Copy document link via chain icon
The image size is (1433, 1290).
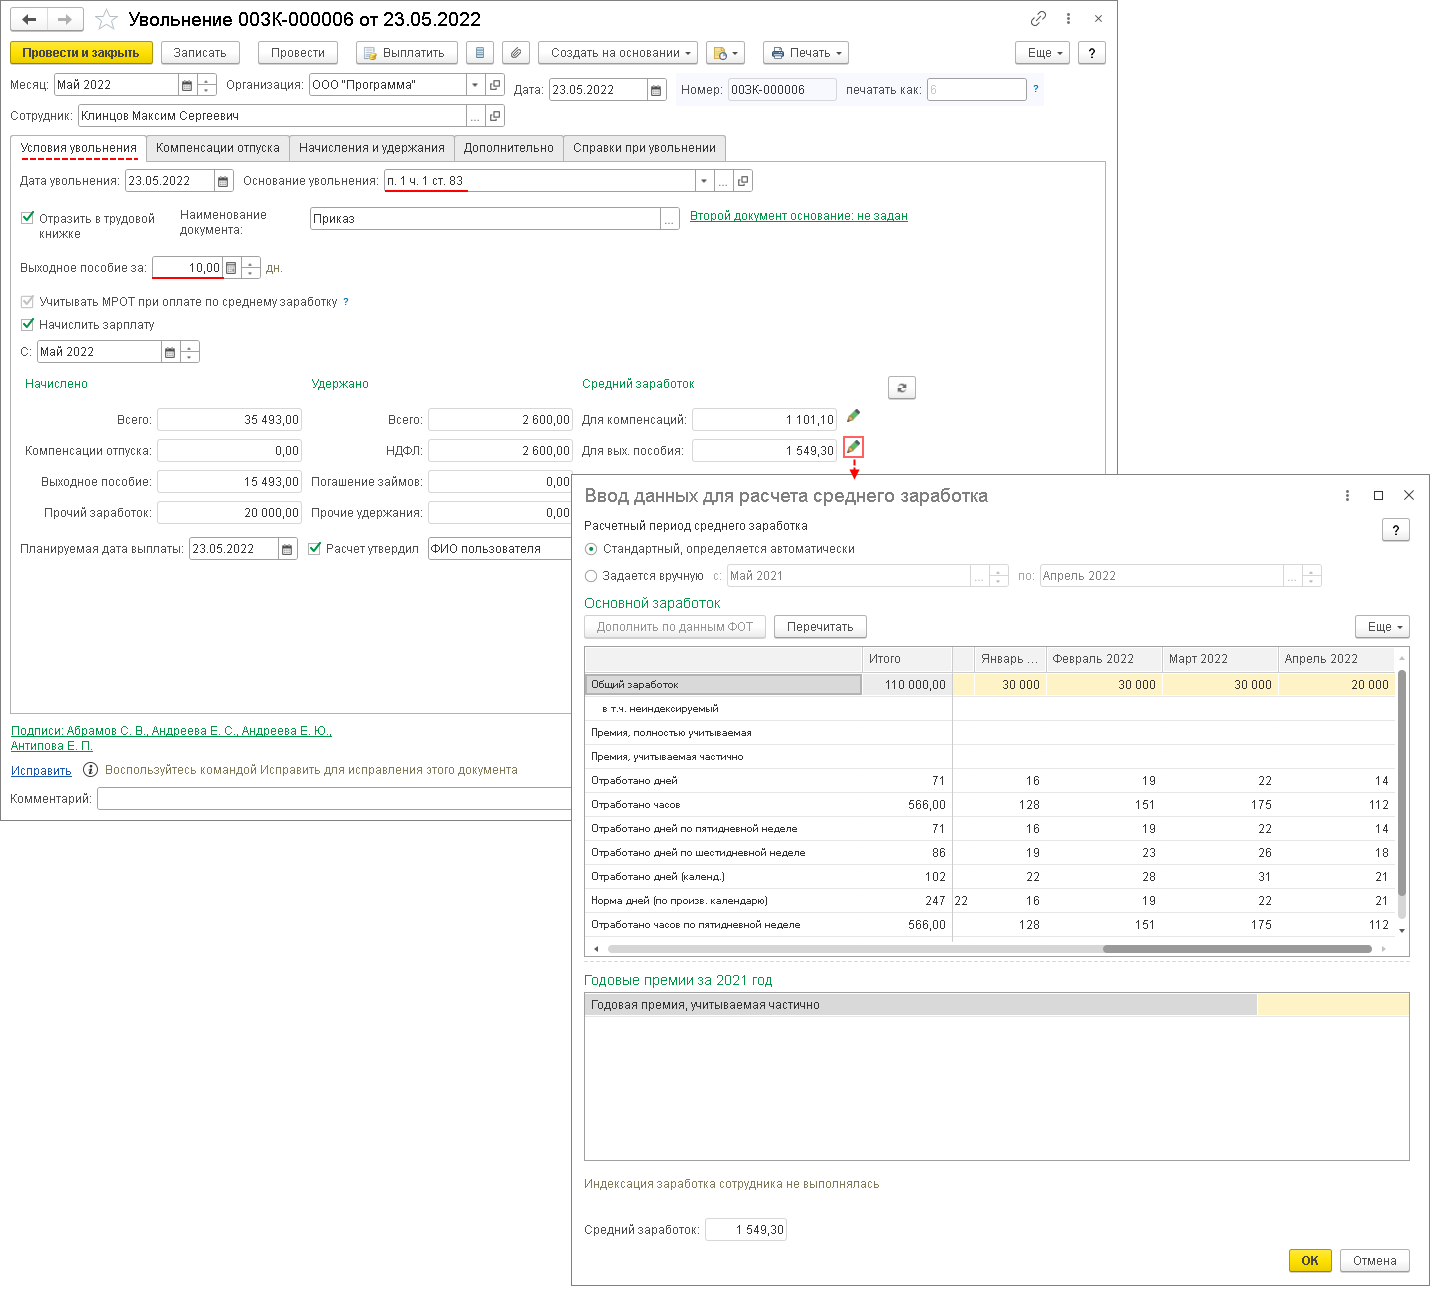(1038, 19)
